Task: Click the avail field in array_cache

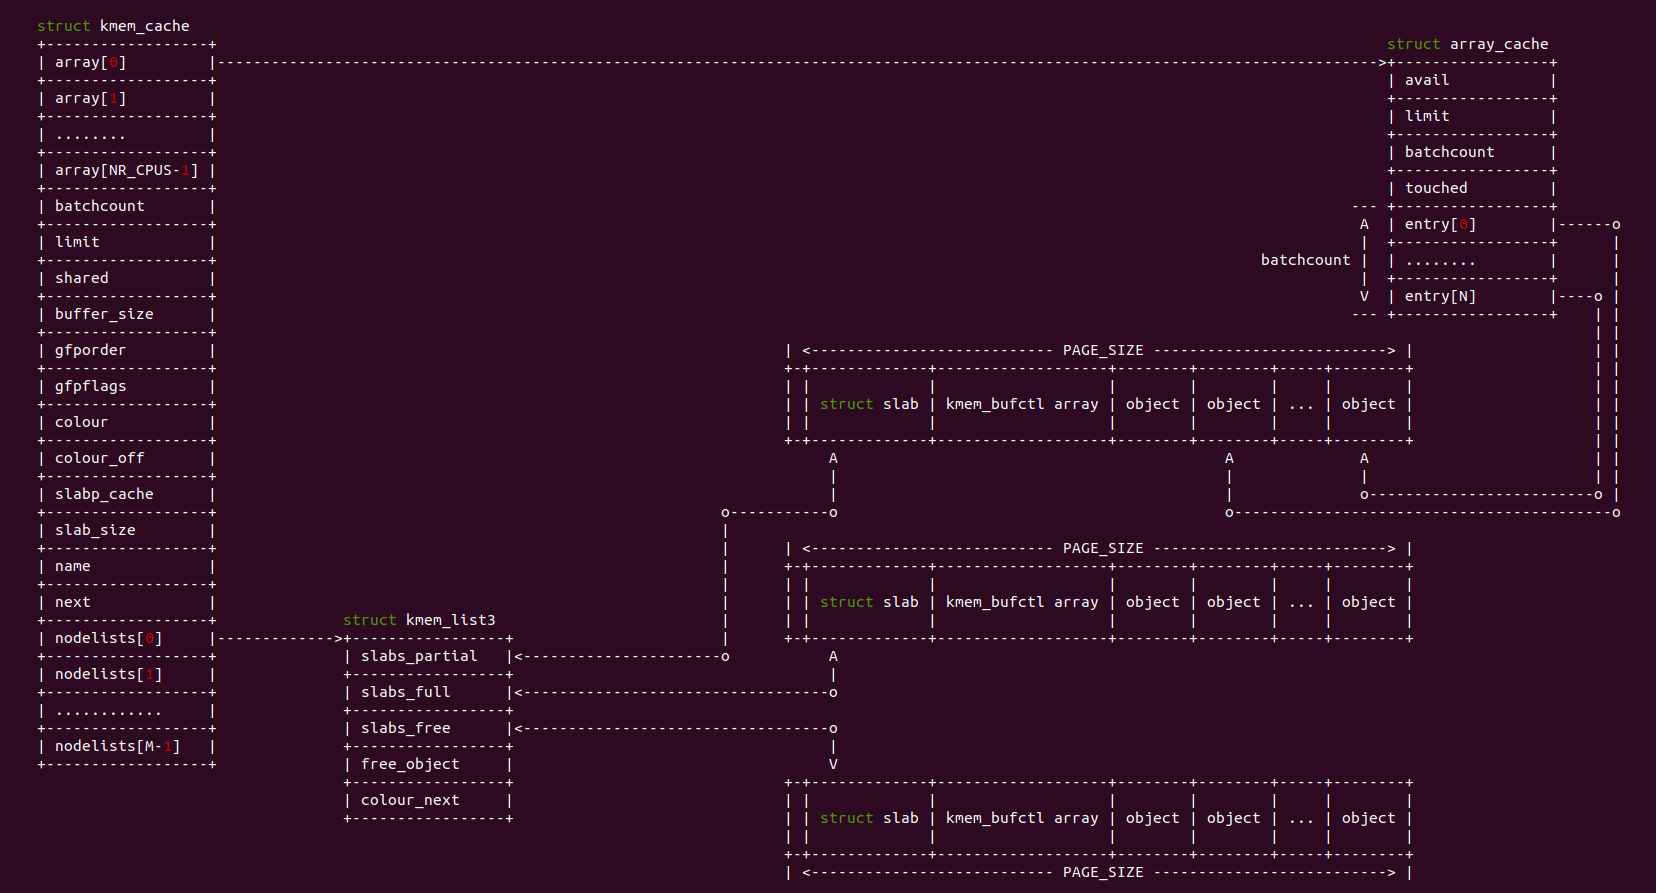Action: click(1427, 80)
